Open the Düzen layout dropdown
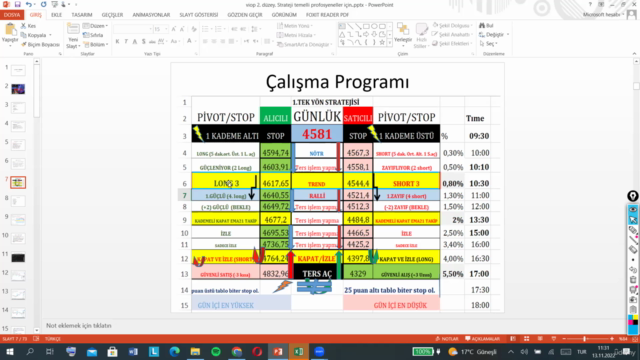The width and height of the screenshot is (640, 360). point(96,26)
